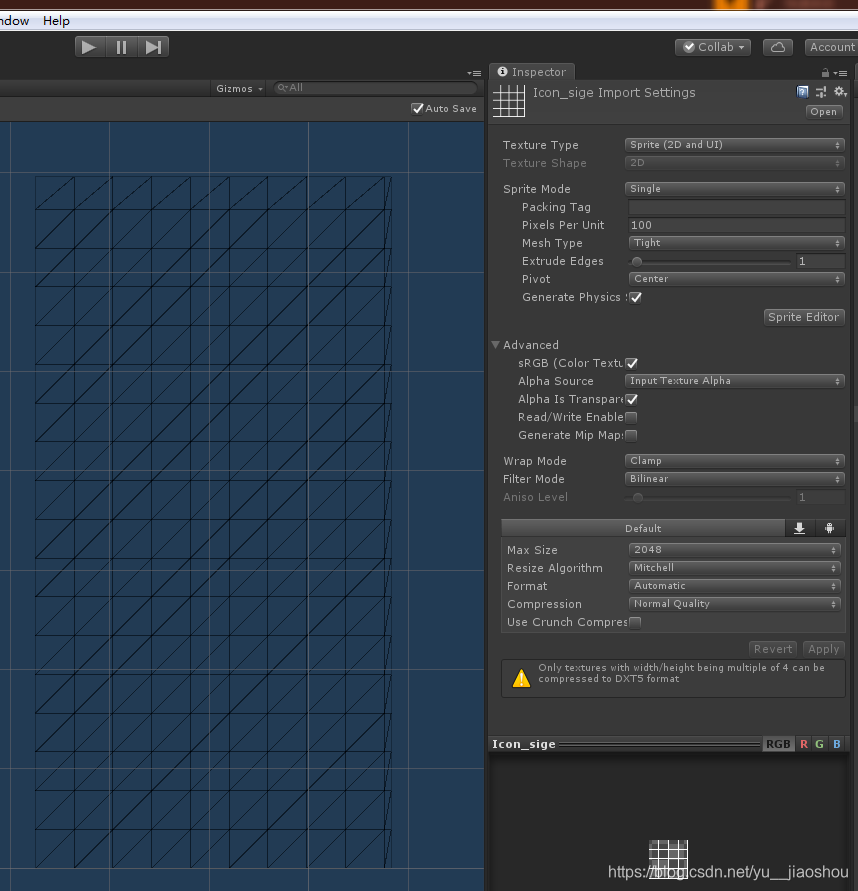This screenshot has height=891, width=858.
Task: Toggle the Auto Save checkbox
Action: pyautogui.click(x=418, y=108)
